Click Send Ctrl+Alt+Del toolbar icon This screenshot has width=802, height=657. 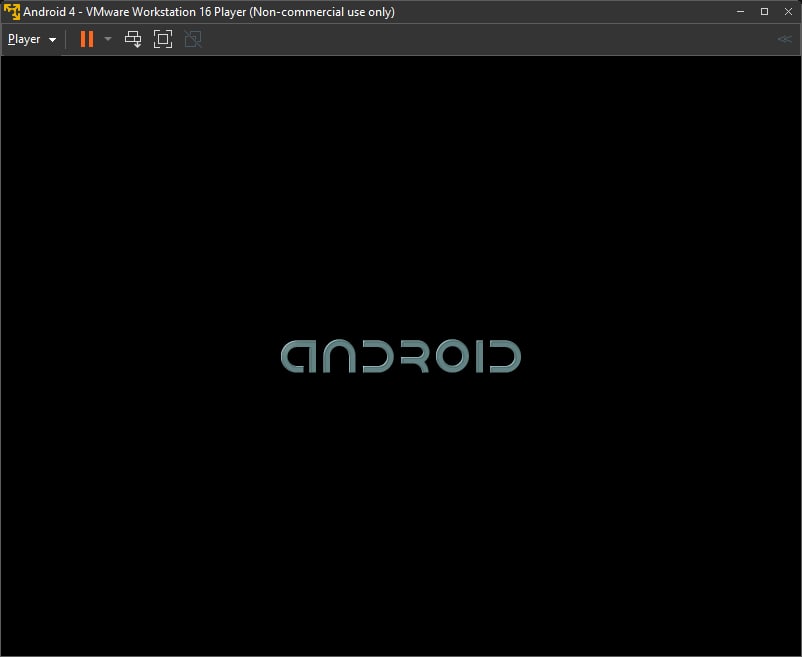coord(133,39)
